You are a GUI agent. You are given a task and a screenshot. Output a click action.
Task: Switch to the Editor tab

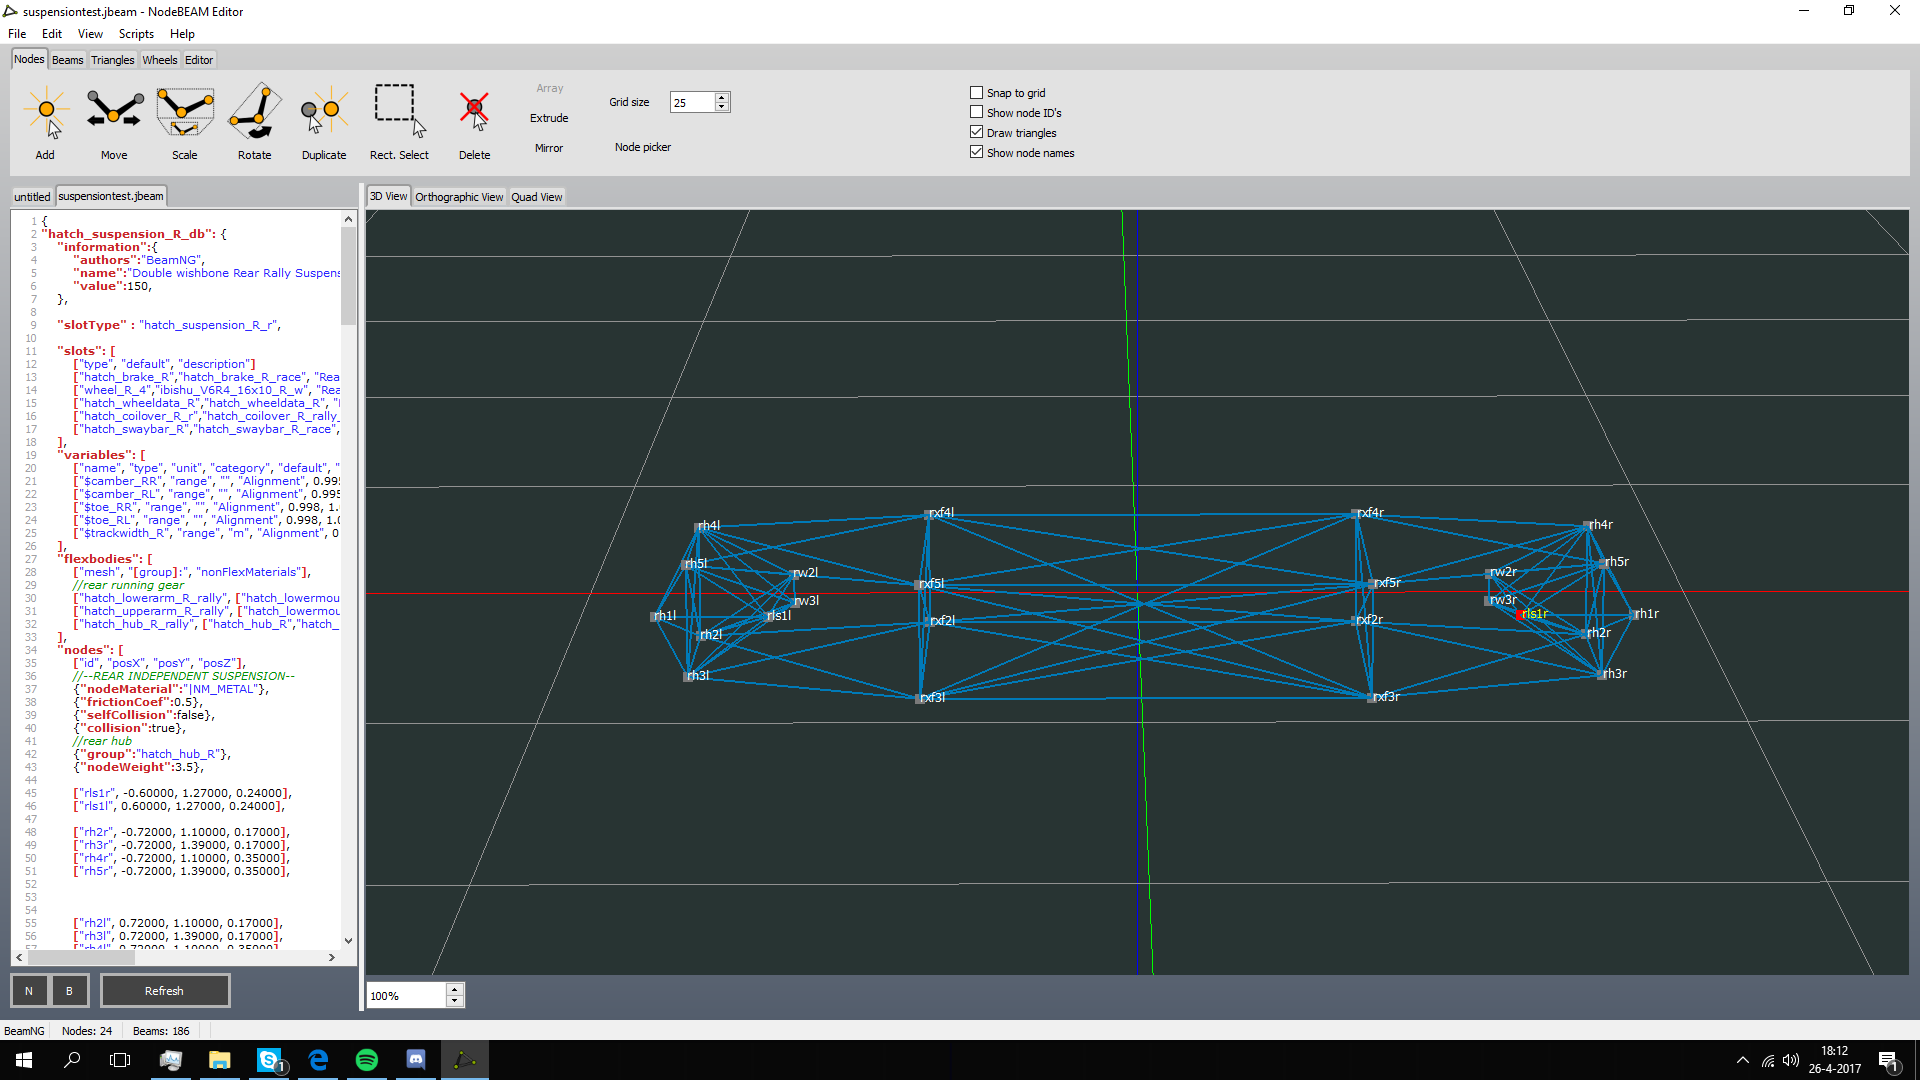(x=199, y=60)
